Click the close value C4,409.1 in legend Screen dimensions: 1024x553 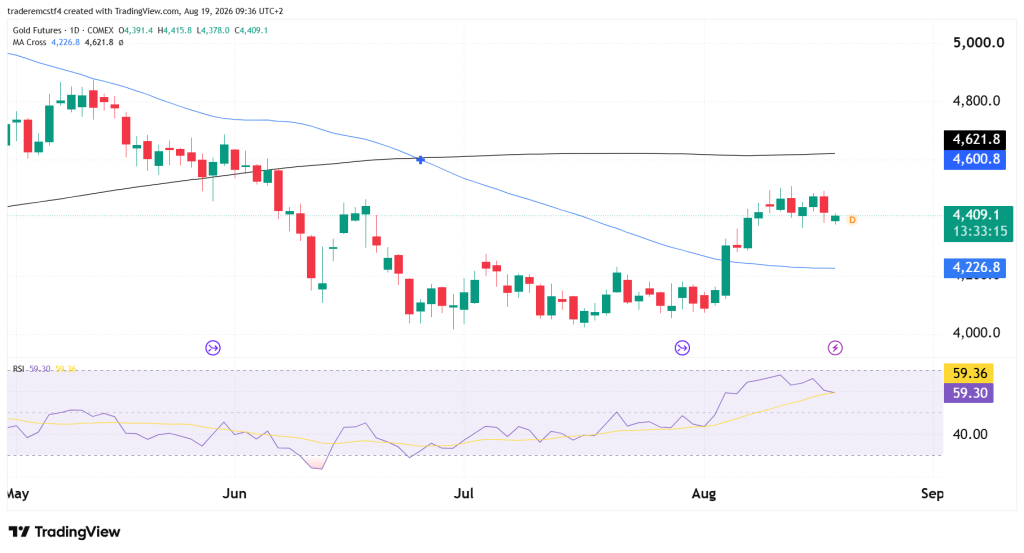tap(251, 30)
